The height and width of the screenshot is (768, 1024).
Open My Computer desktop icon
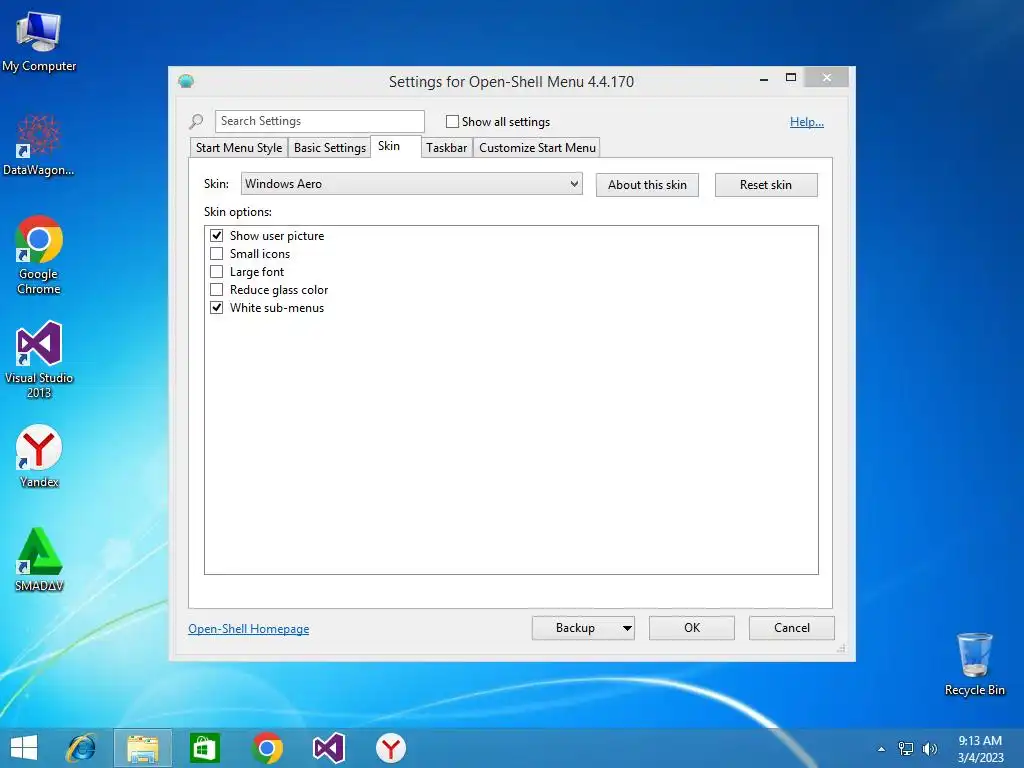39,42
